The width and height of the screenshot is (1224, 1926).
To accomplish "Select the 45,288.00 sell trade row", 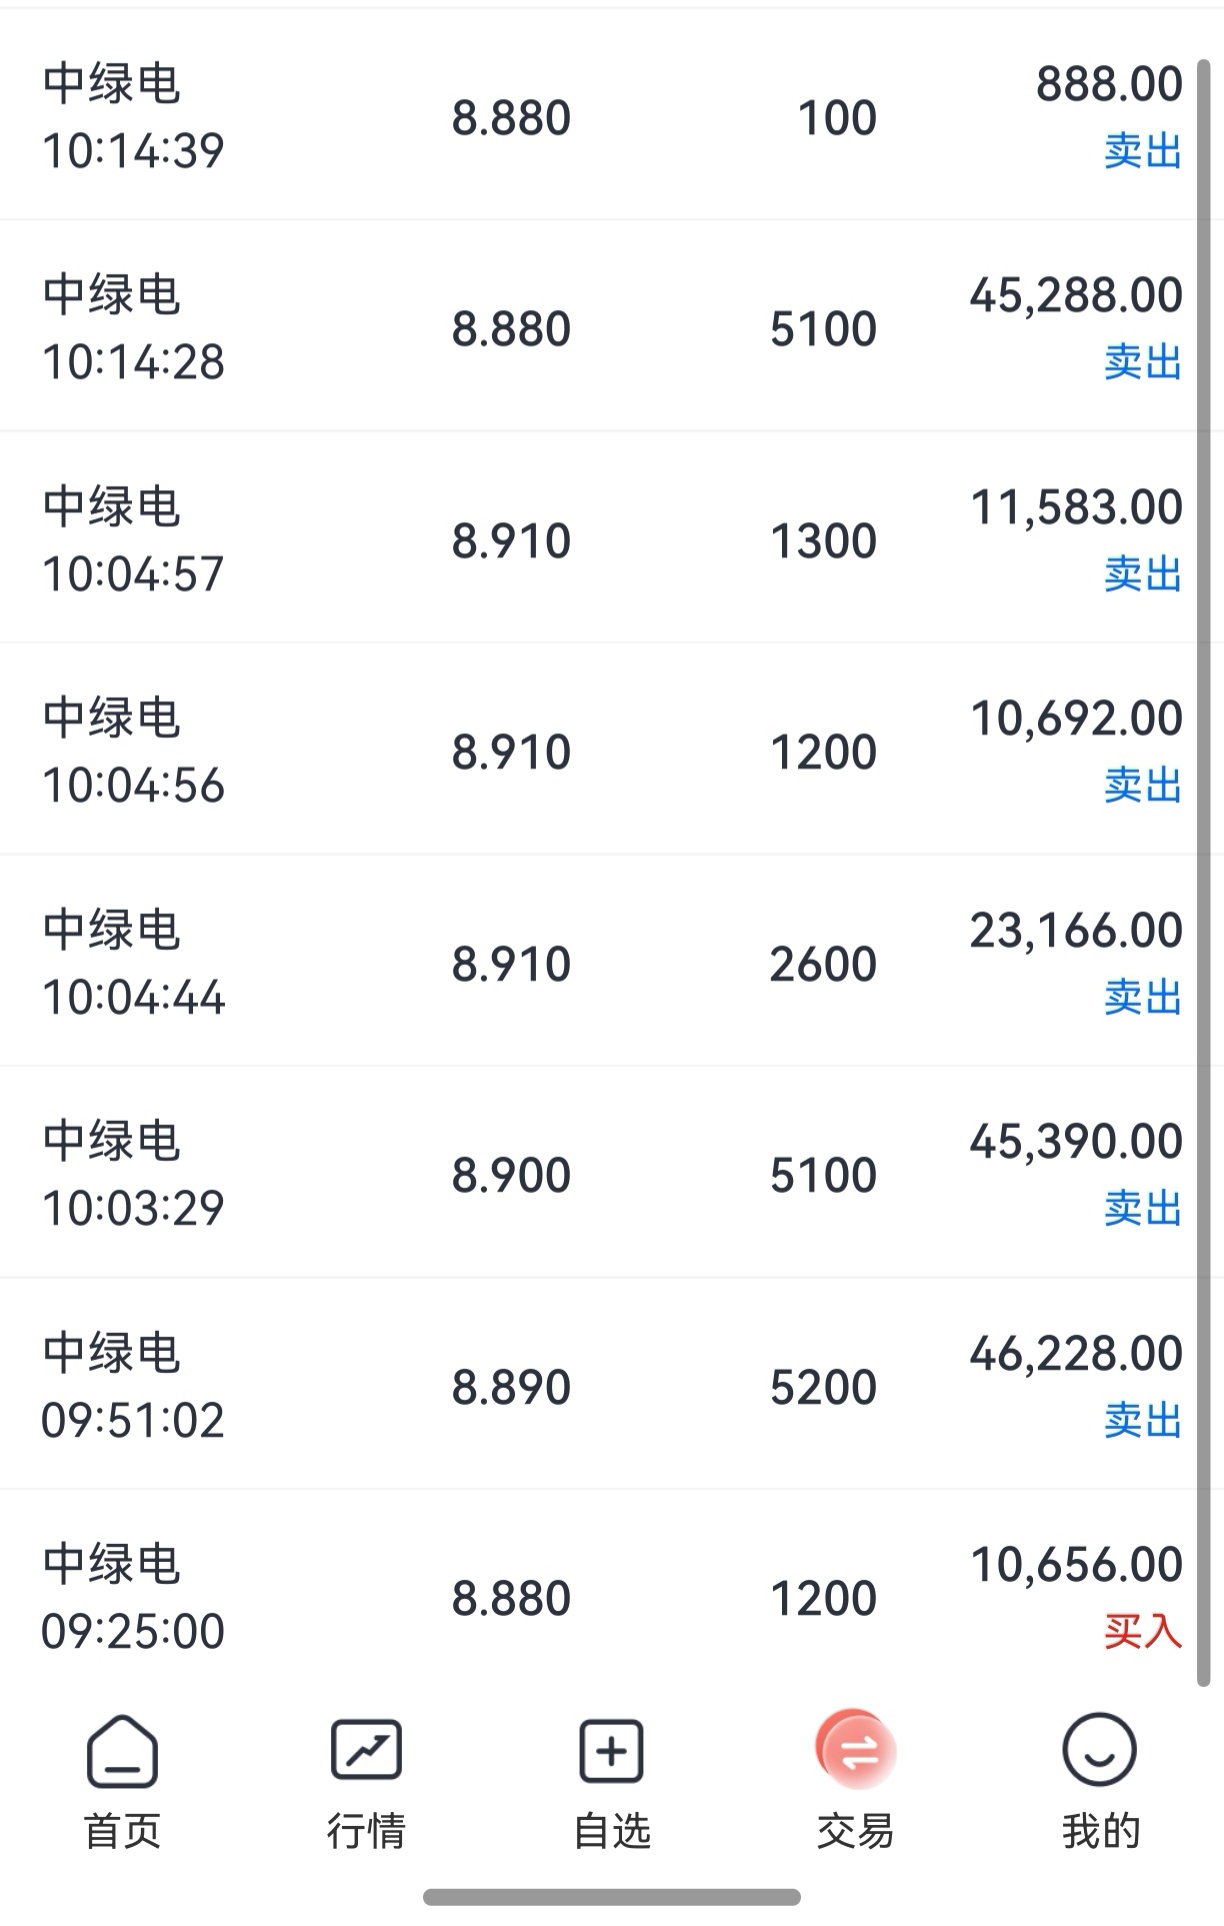I will click(600, 328).
